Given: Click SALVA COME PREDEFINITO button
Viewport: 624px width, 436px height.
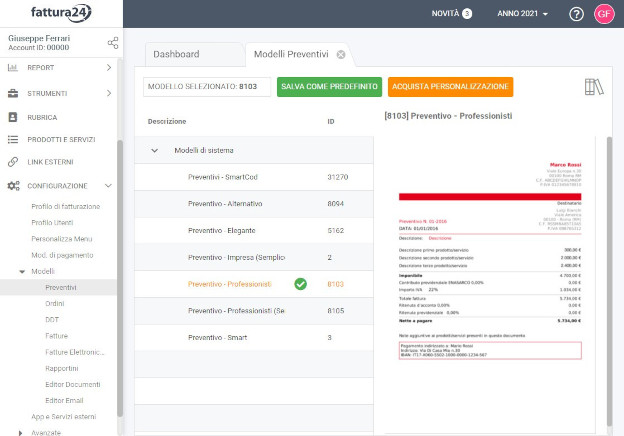Looking at the screenshot, I should click(x=329, y=87).
